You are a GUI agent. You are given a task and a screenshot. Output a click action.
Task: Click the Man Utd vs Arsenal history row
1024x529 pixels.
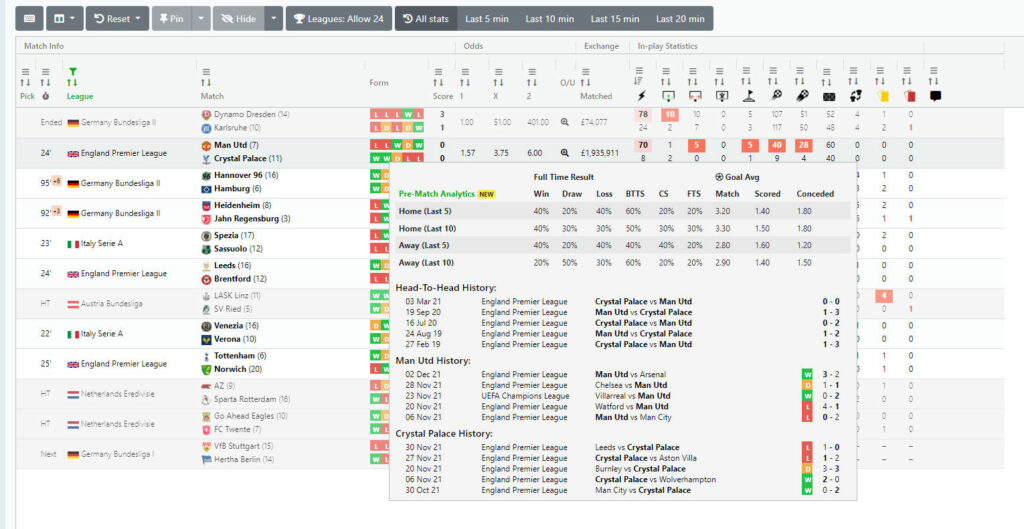(x=622, y=374)
